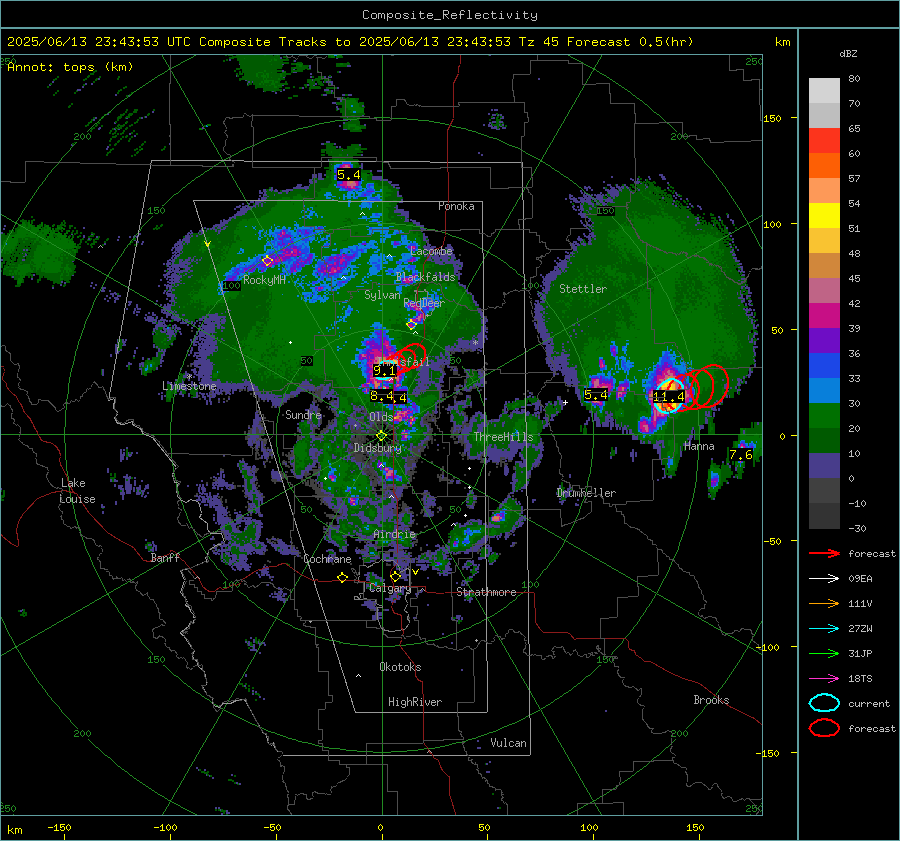The height and width of the screenshot is (841, 900).
Task: Click the Lake Louise label
Action: 77,491
